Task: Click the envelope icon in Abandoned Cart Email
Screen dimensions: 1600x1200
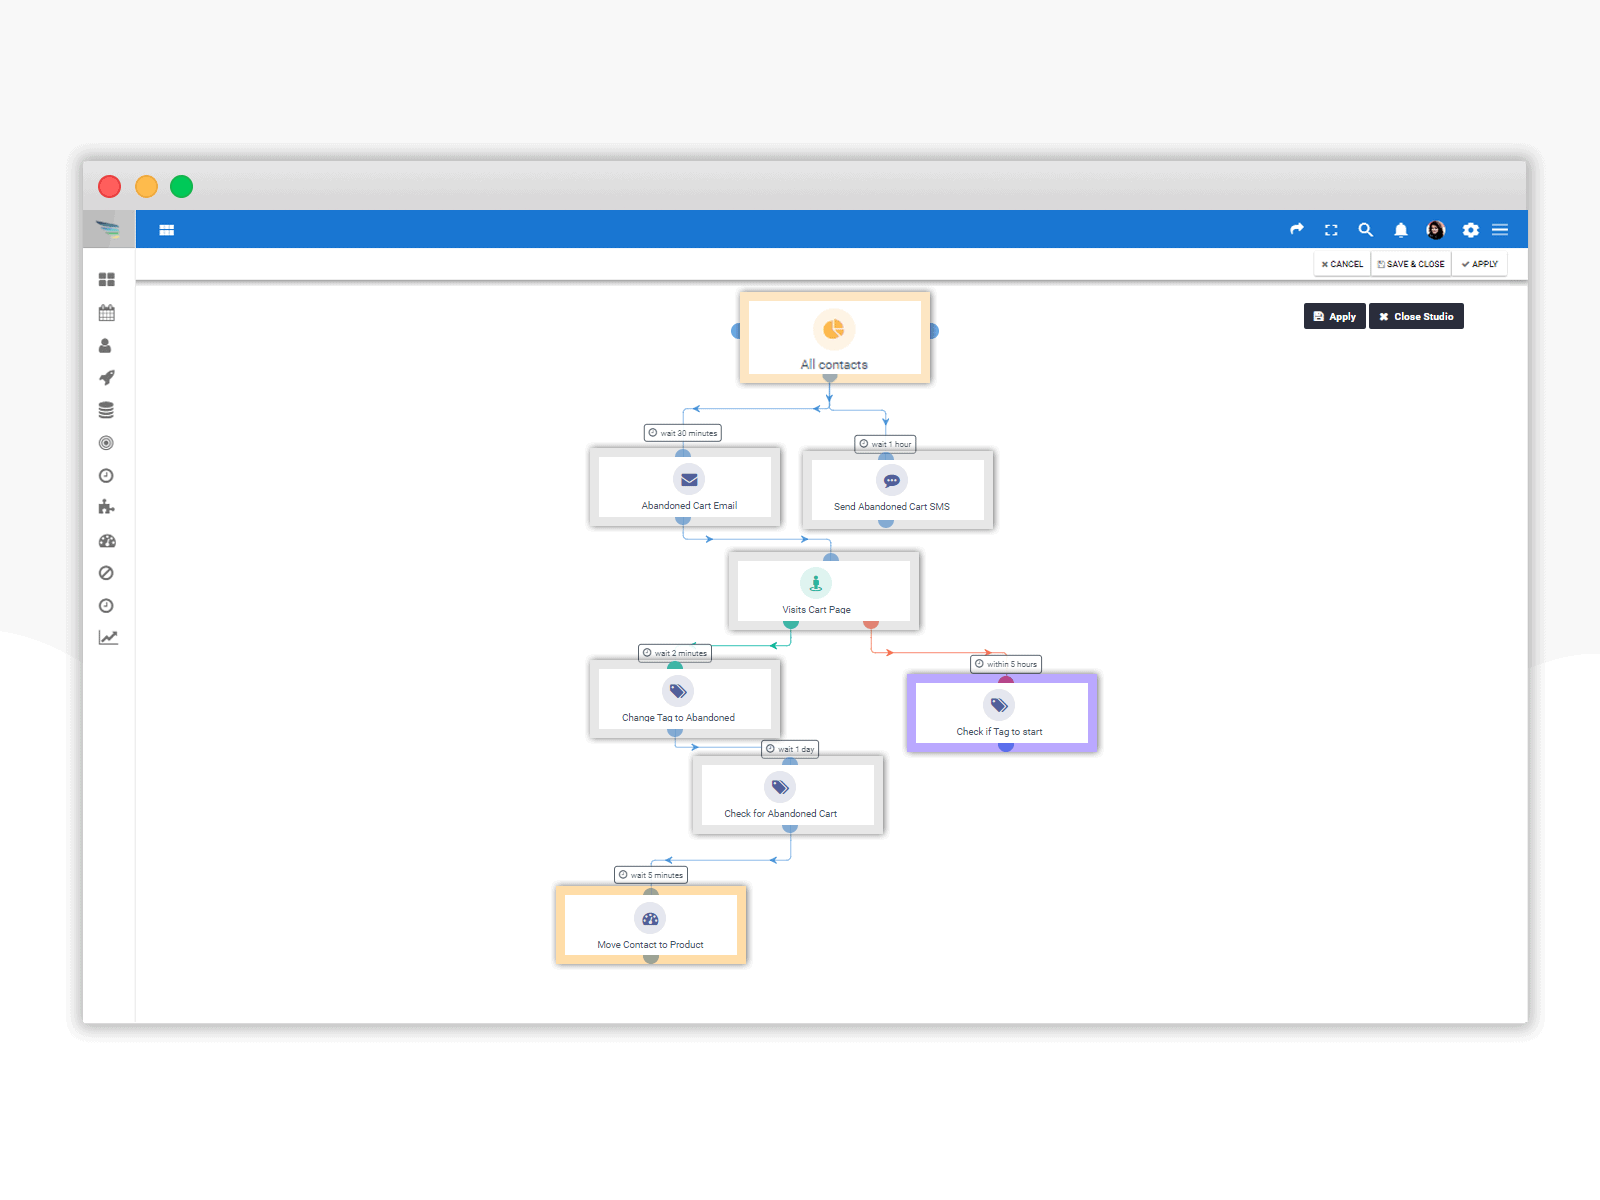Action: click(x=689, y=480)
